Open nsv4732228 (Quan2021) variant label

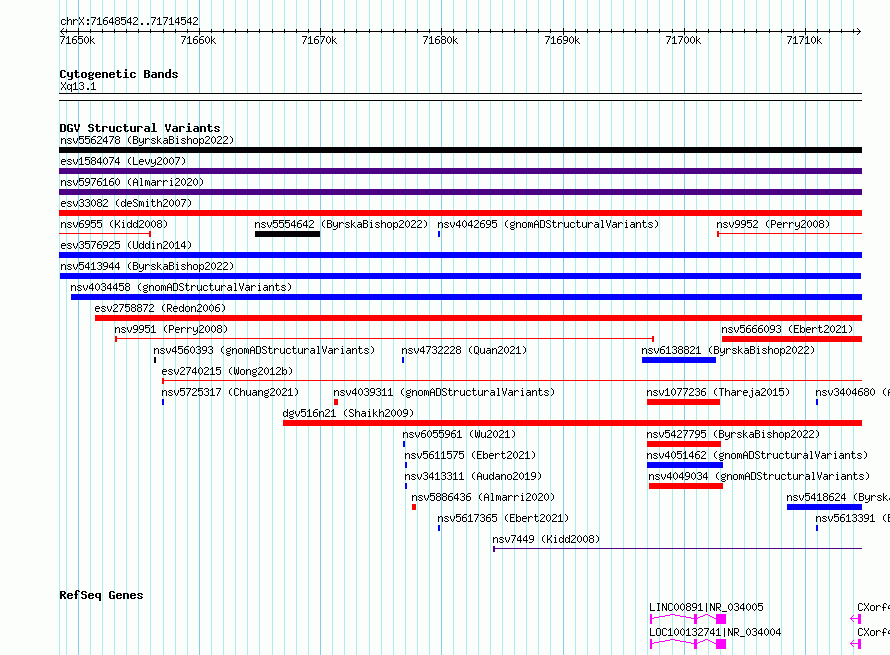click(x=464, y=350)
